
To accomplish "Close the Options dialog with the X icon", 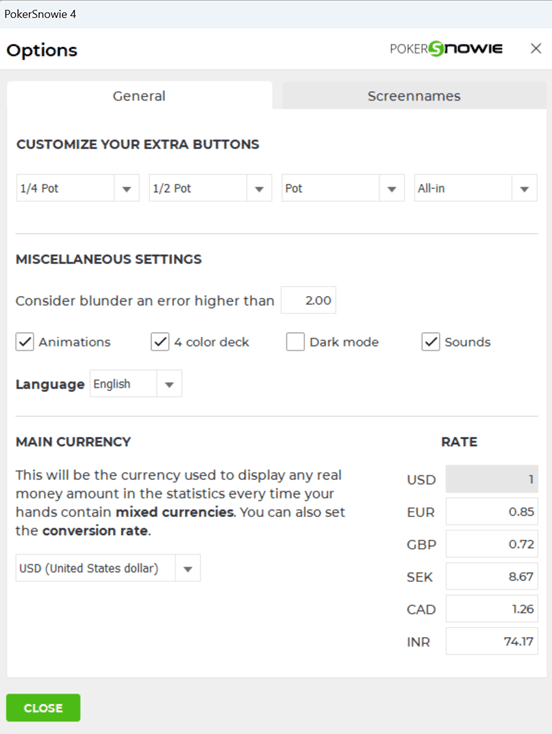I will coord(536,49).
